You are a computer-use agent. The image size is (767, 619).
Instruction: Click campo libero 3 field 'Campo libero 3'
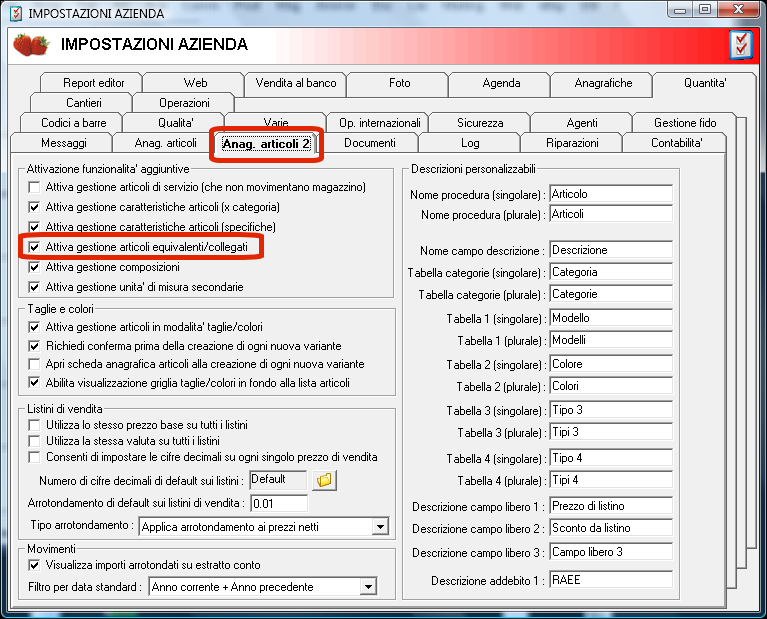(x=611, y=552)
